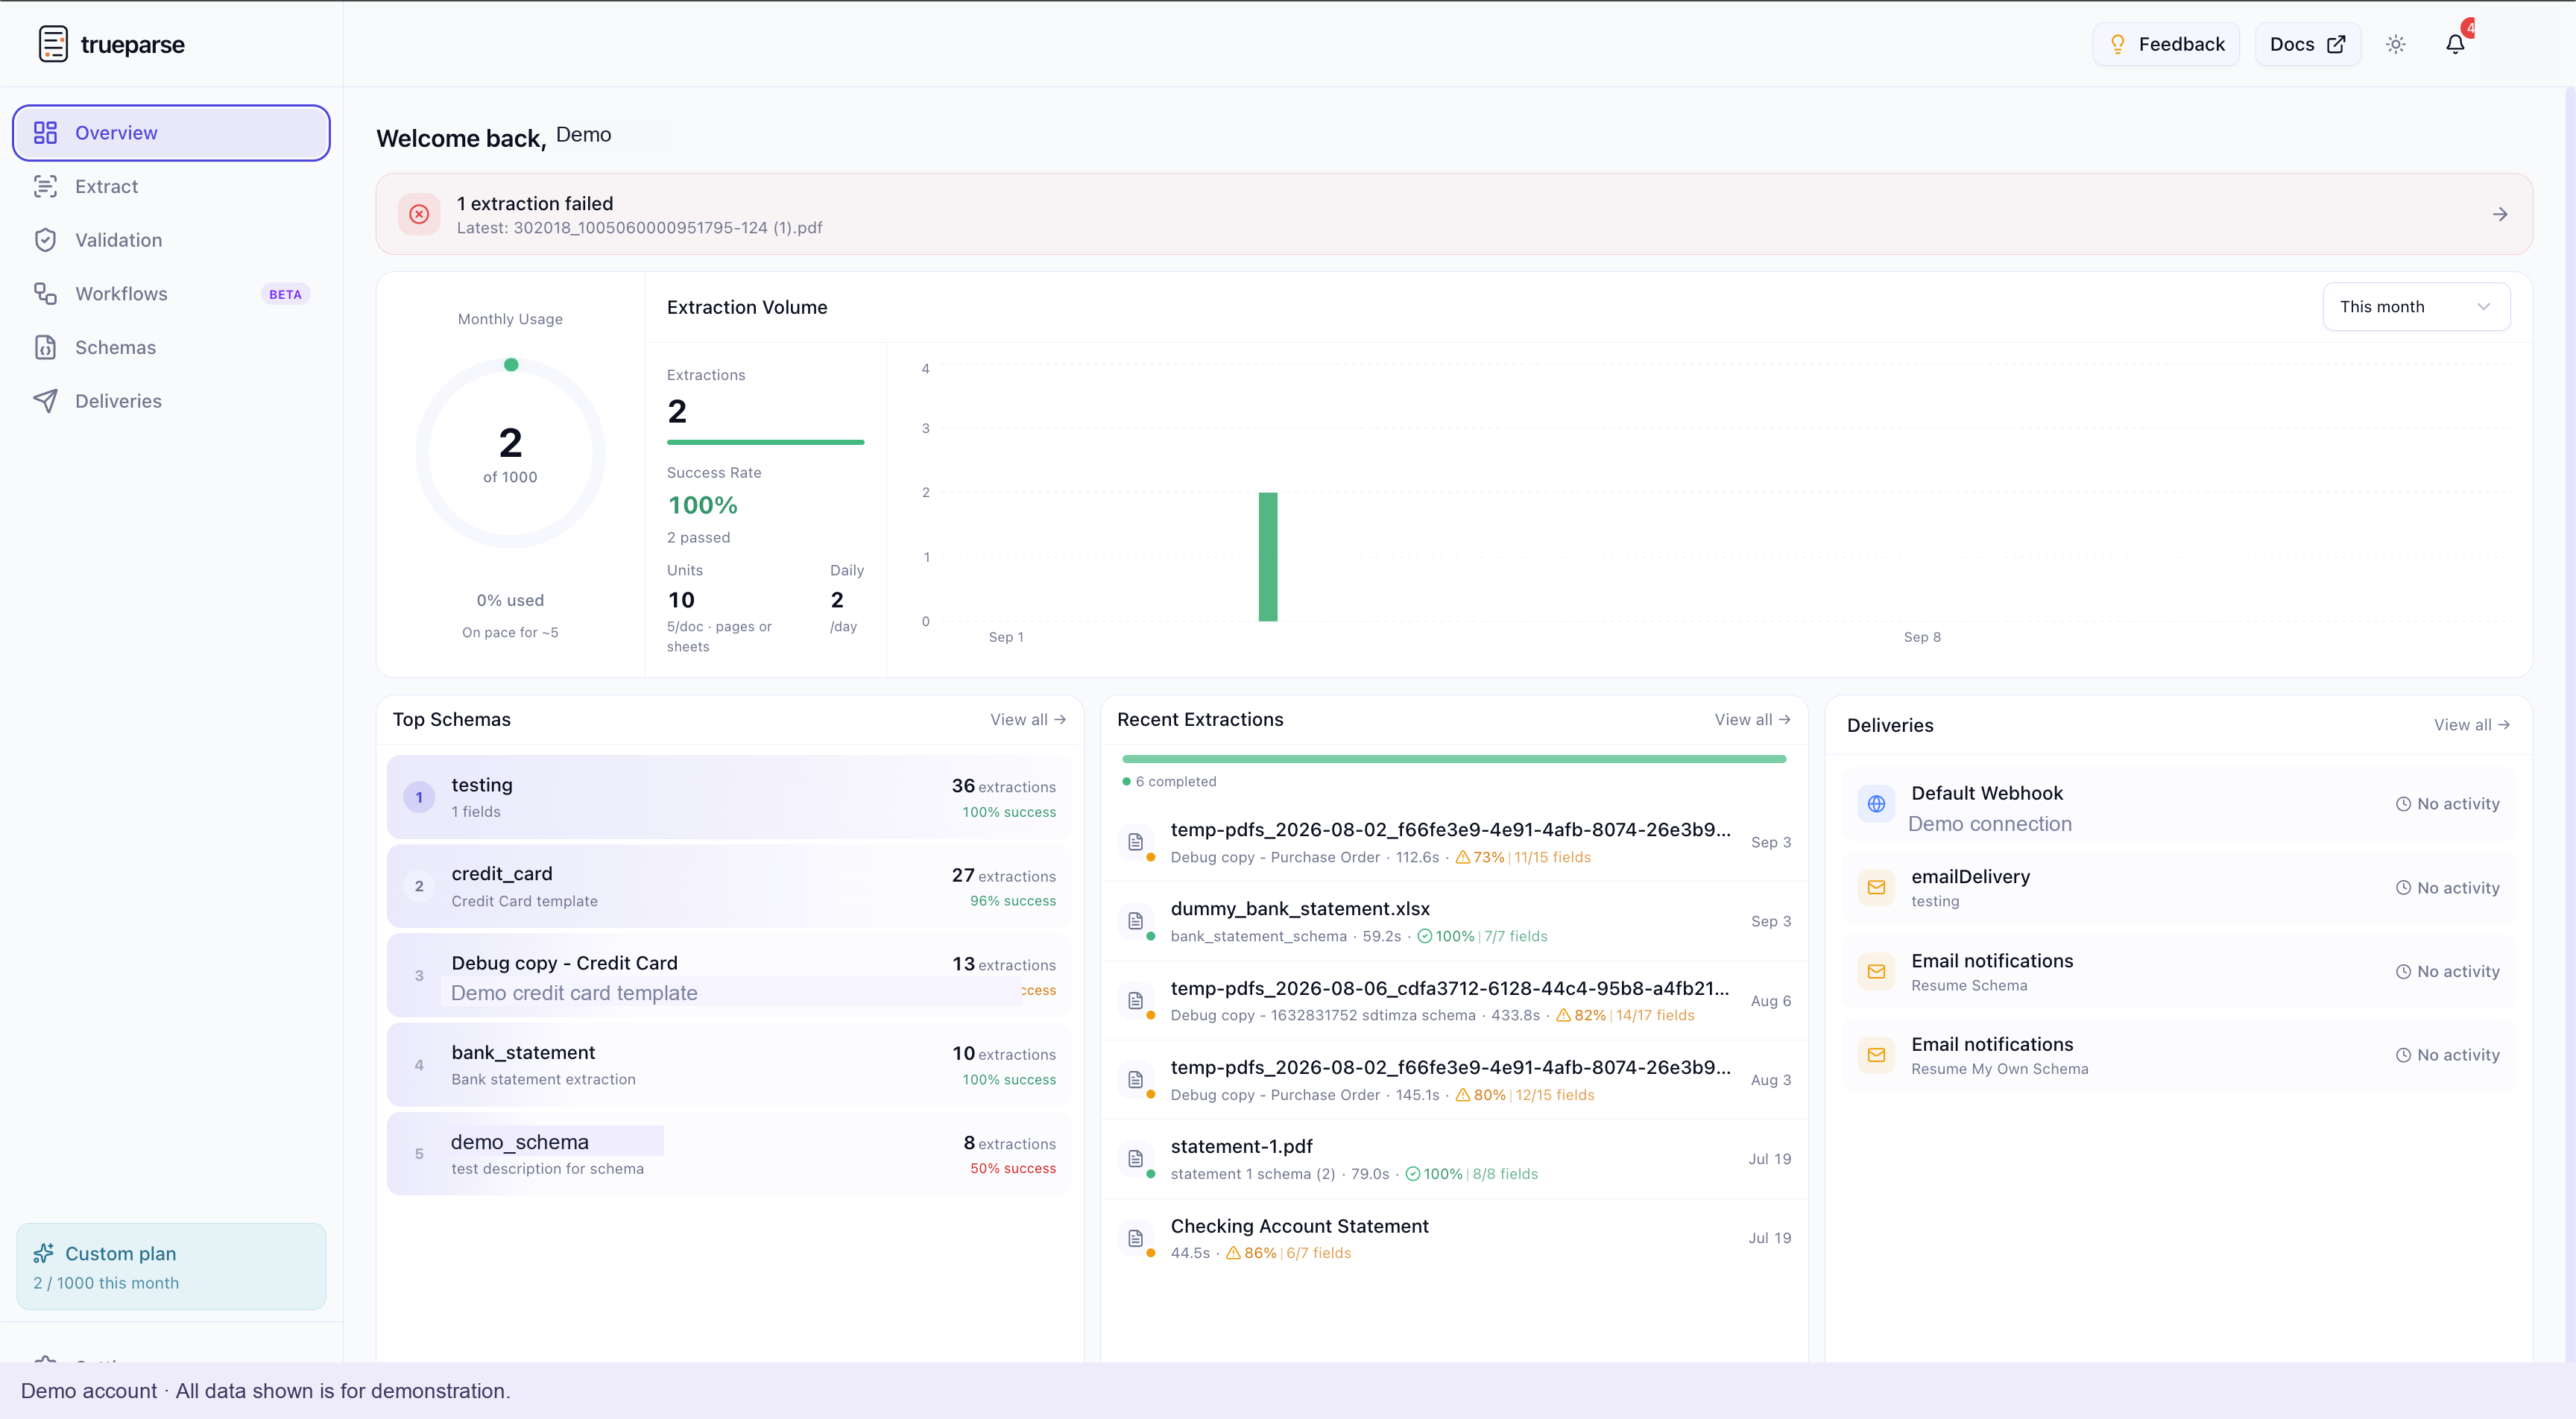Click the BETA badge beside Workflows

point(285,294)
